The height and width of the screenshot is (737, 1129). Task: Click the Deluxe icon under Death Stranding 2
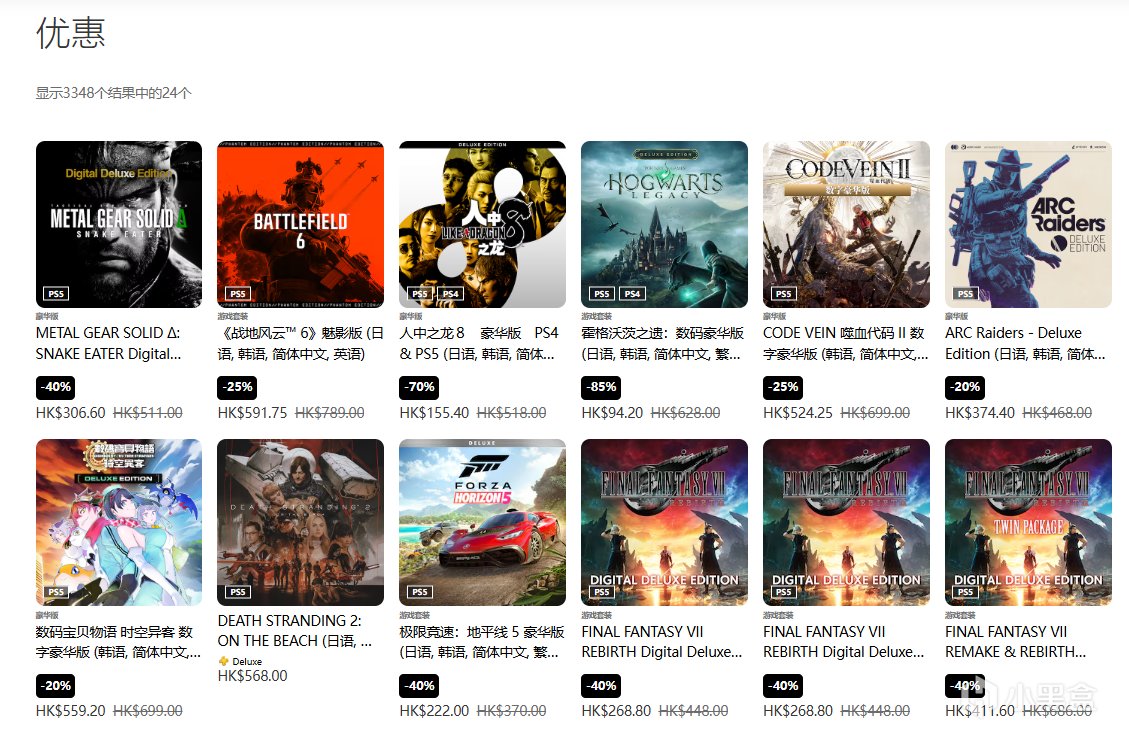point(222,661)
